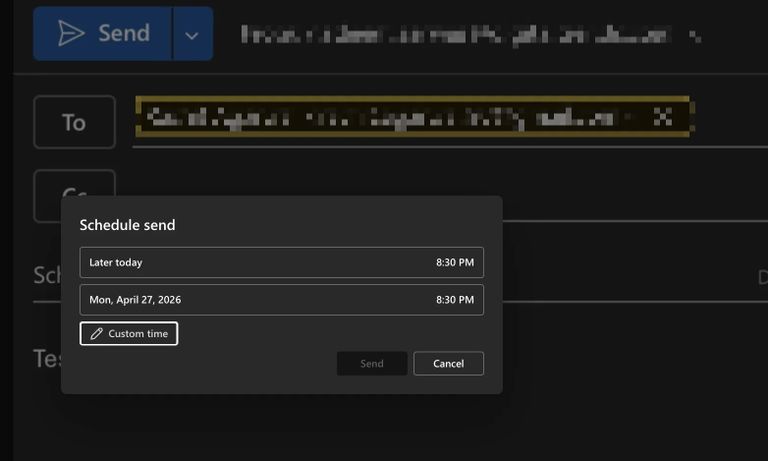Choose Mon, April 27, 2026 8:30 PM option
Viewport: 768px width, 461px height.
282,299
